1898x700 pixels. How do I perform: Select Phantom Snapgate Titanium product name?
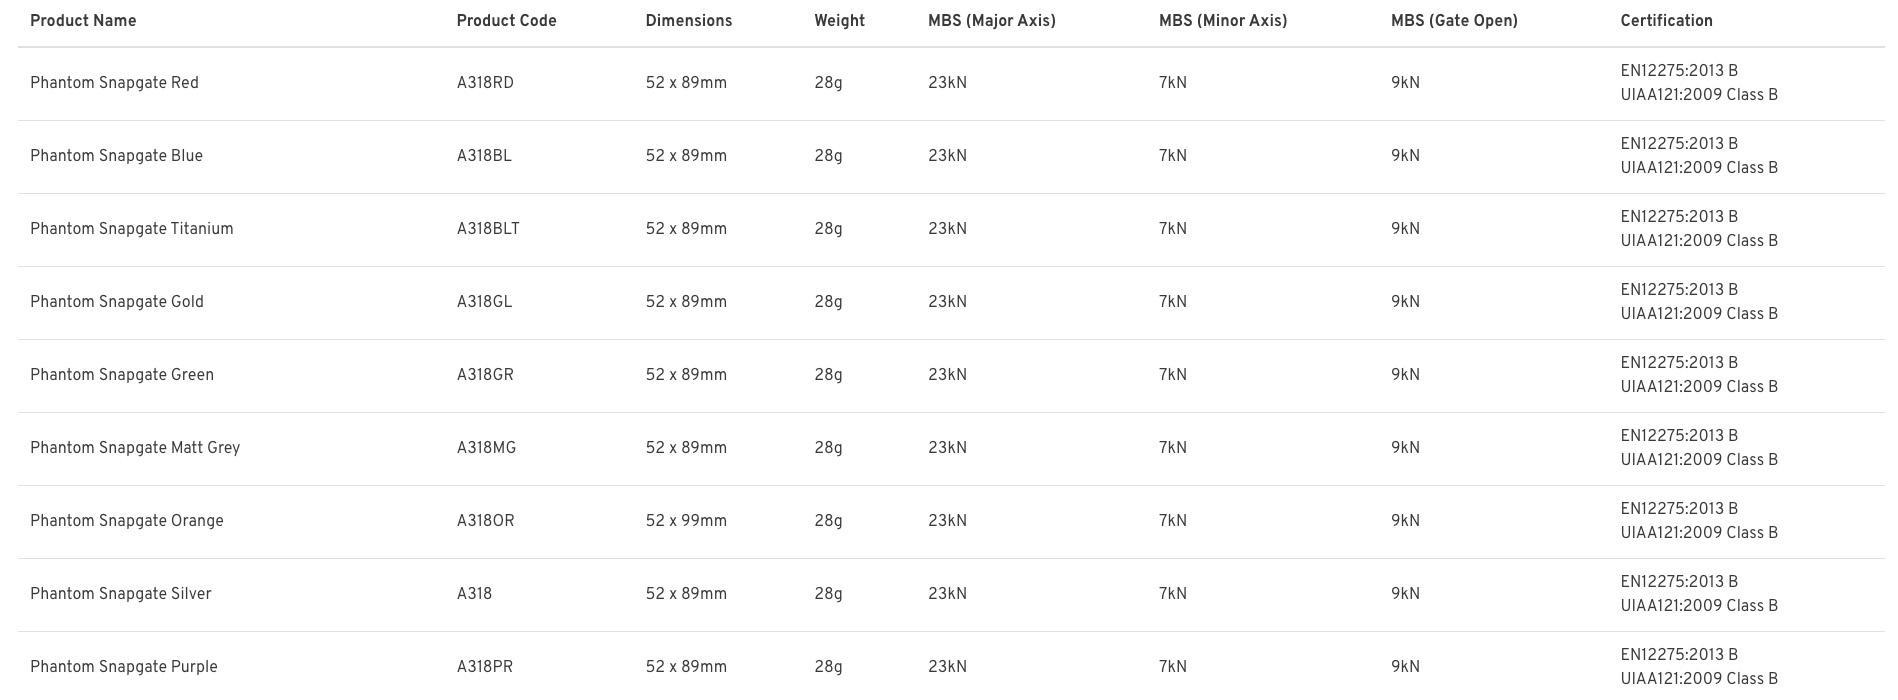pyautogui.click(x=132, y=229)
